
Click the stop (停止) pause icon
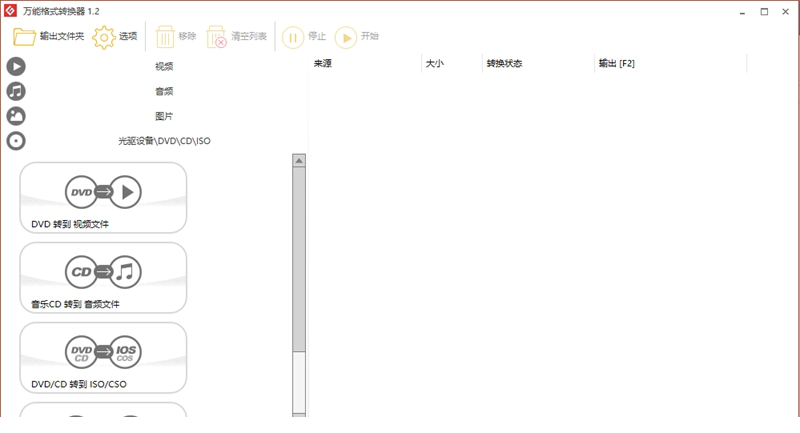pyautogui.click(x=293, y=38)
